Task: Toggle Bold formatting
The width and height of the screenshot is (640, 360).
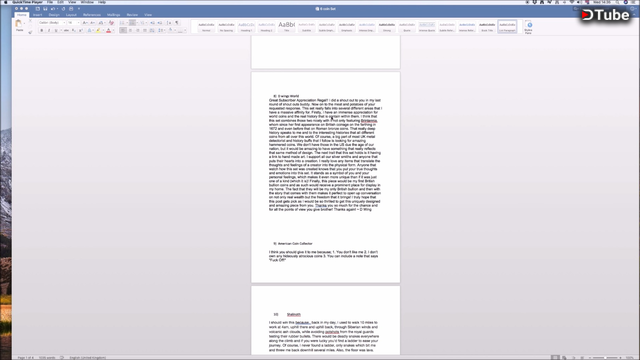Action: pyautogui.click(x=42, y=31)
